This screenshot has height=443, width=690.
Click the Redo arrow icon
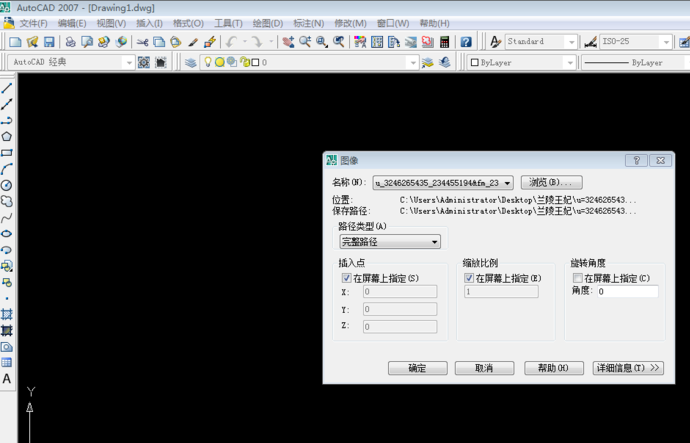coord(257,42)
